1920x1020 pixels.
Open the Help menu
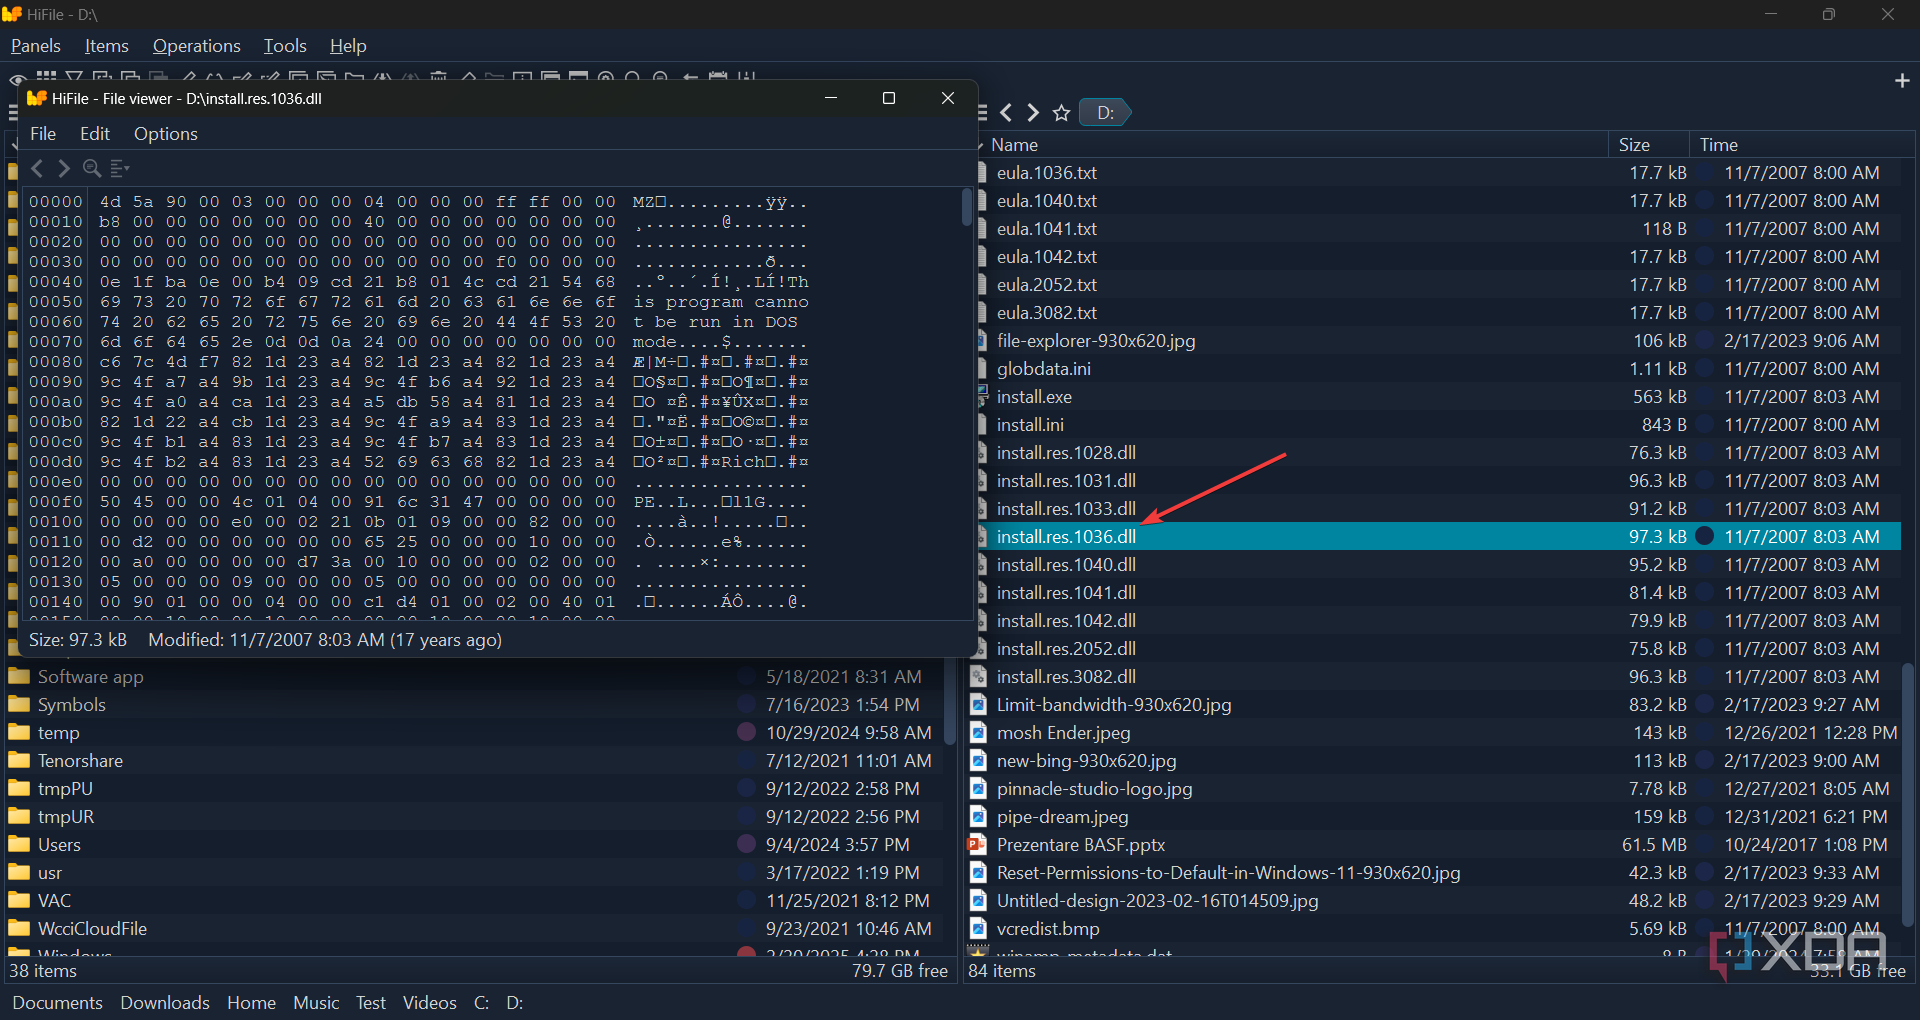pyautogui.click(x=348, y=46)
